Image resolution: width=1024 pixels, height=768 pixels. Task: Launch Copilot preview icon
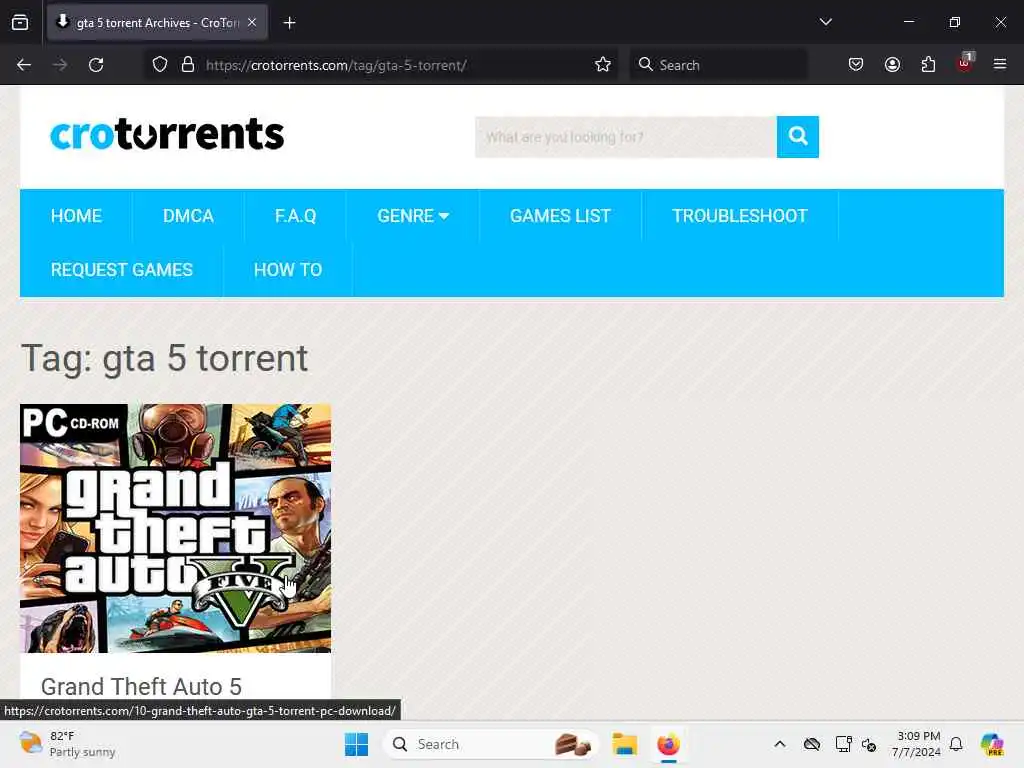click(x=992, y=744)
